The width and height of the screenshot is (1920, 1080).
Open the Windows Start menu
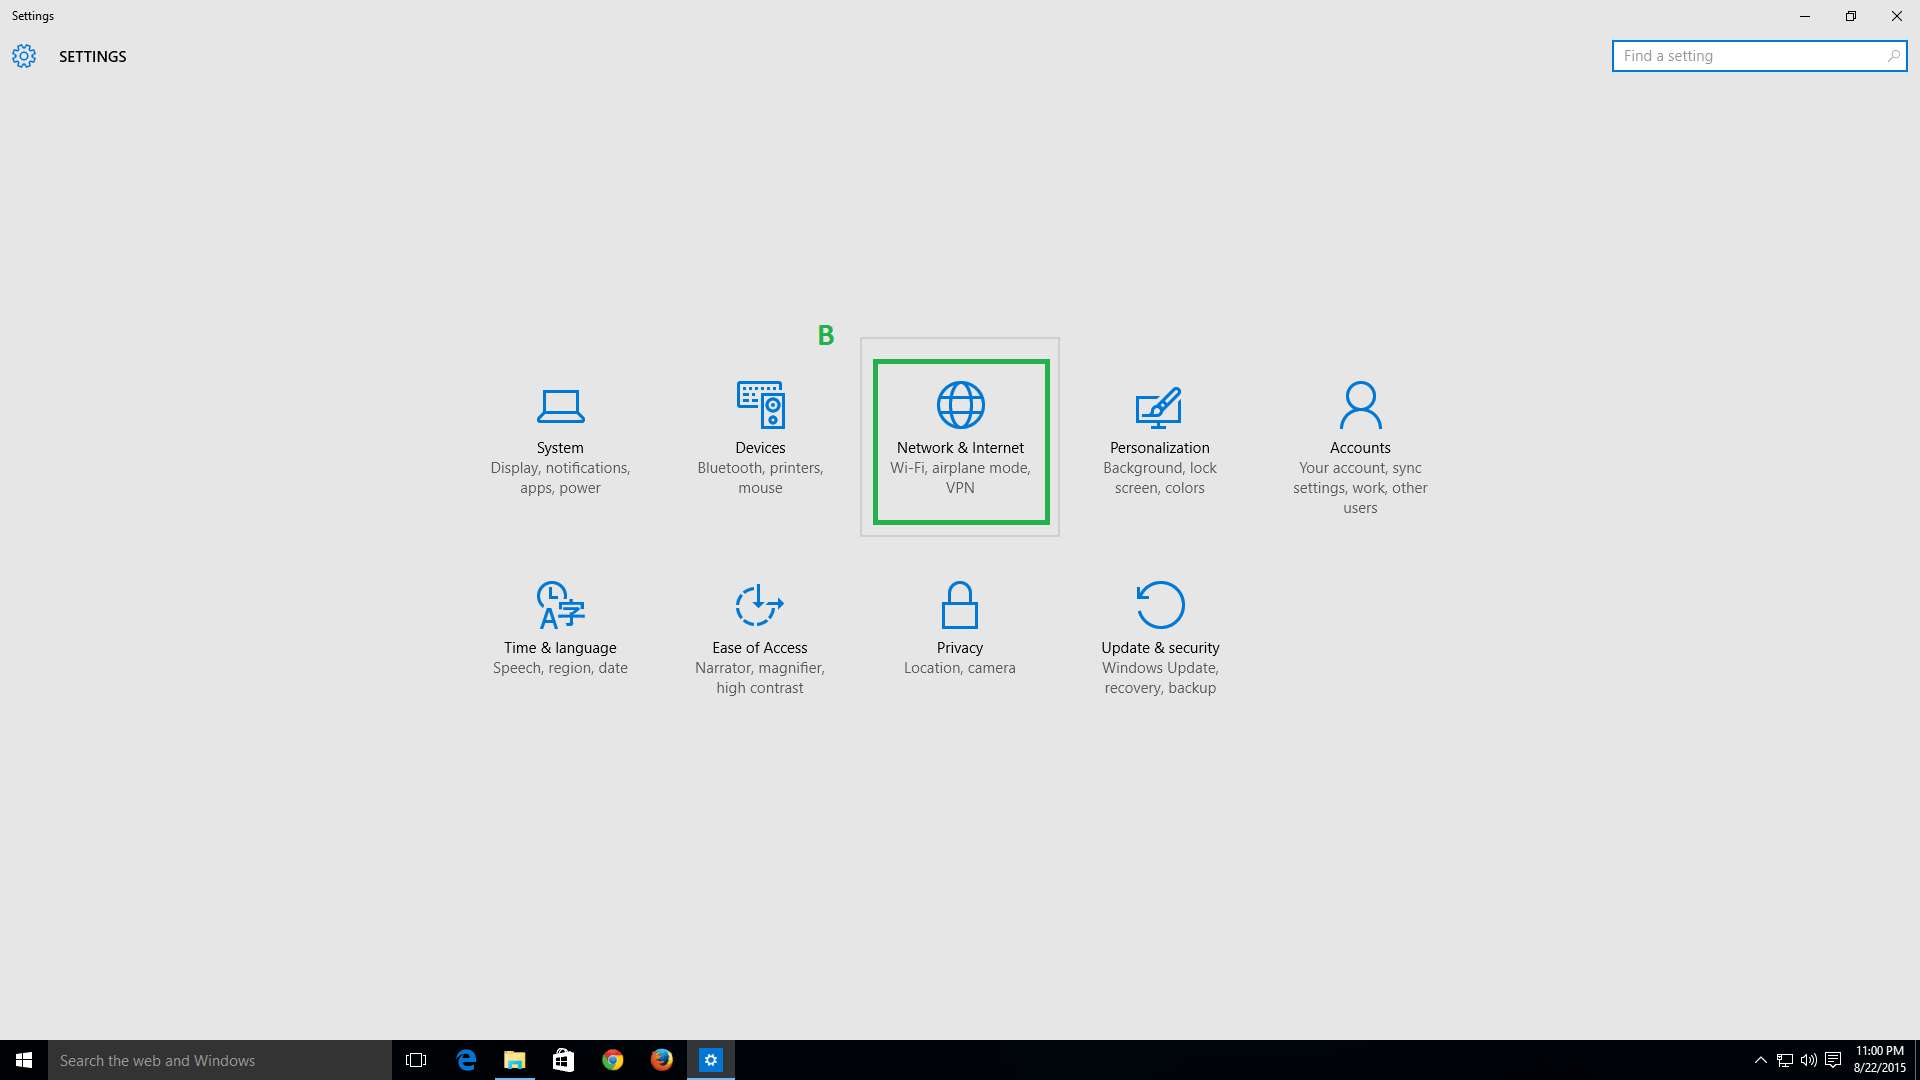click(24, 1060)
